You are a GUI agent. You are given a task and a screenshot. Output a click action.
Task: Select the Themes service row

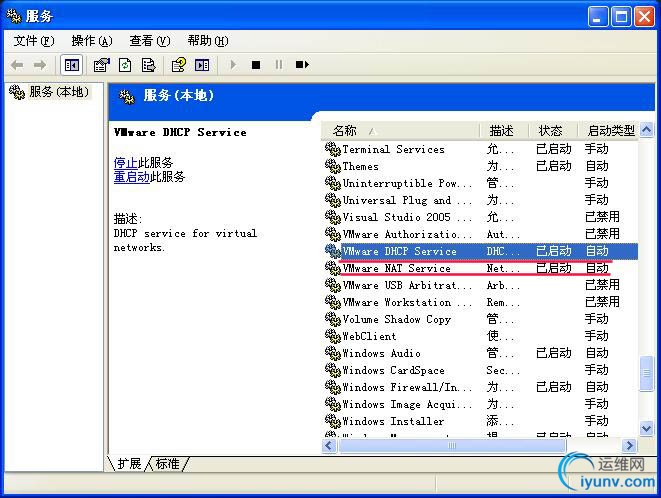(480, 166)
